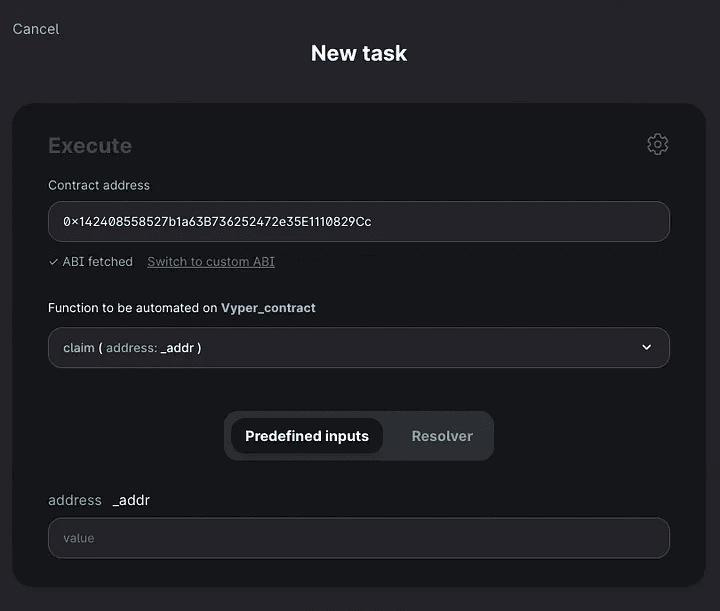
Task: Click the 'value' placeholder text
Action: point(79,538)
